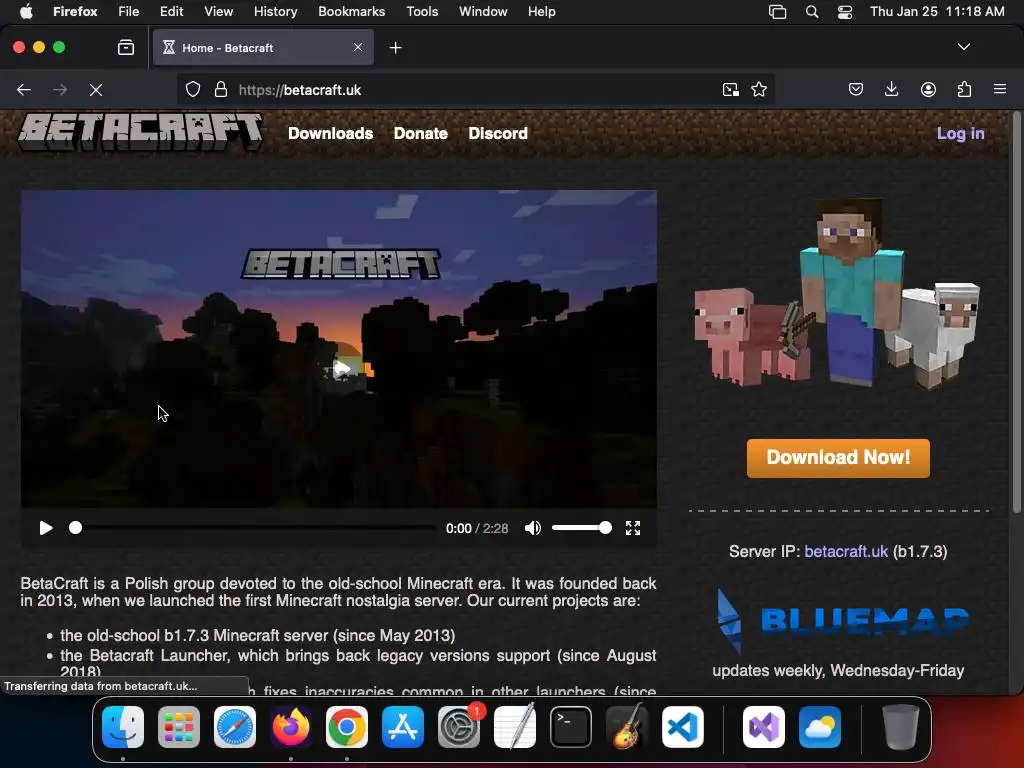The height and width of the screenshot is (768, 1024).
Task: Open Launchpad from the Dock
Action: pos(179,727)
